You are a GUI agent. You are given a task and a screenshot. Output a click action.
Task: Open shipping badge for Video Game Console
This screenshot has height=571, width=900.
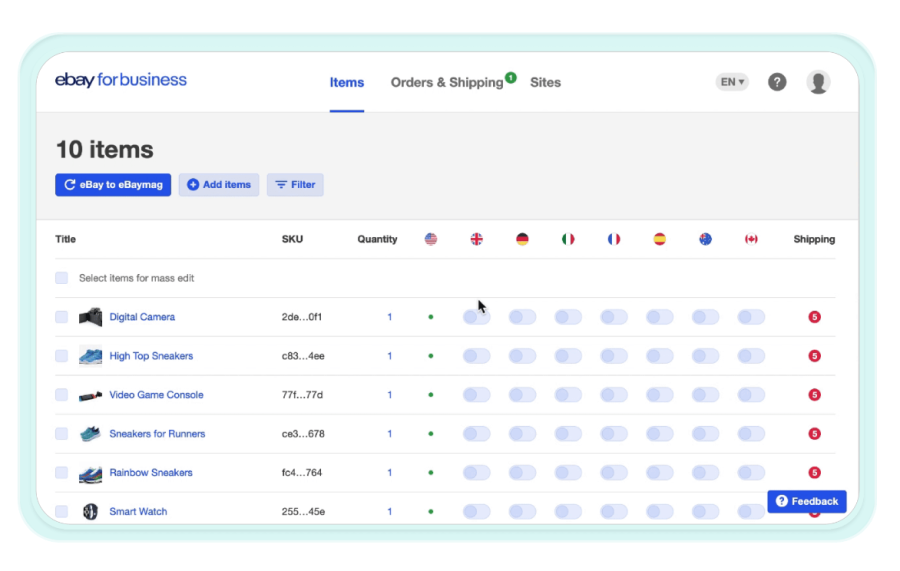click(x=814, y=395)
